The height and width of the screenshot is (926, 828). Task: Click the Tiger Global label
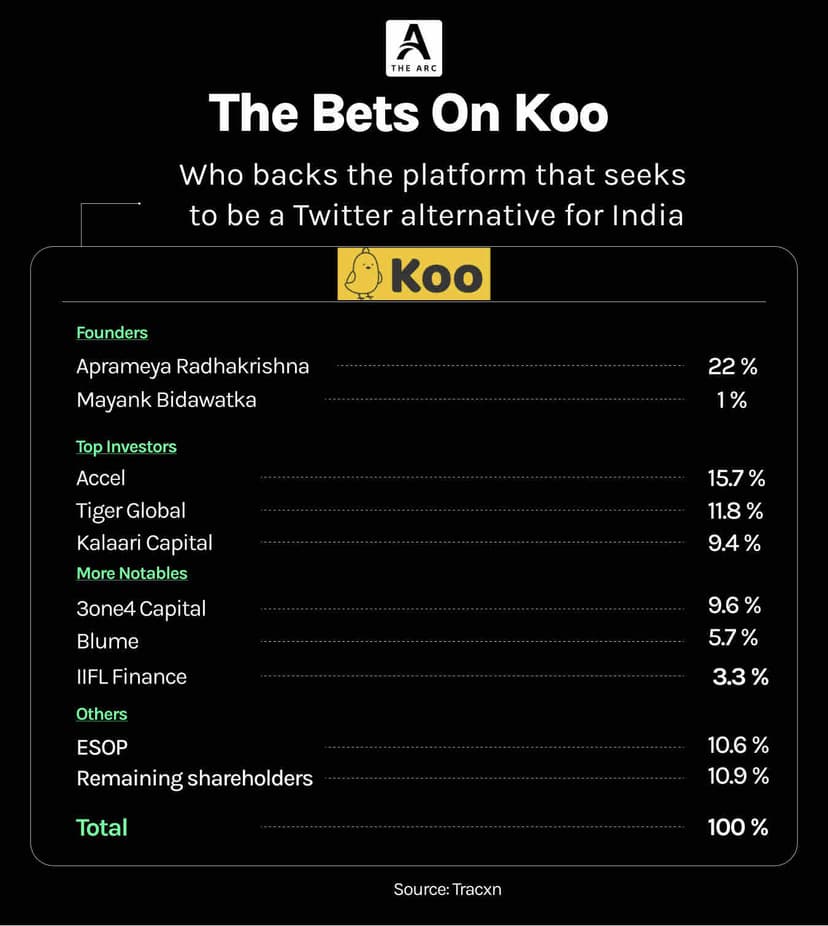tap(131, 511)
